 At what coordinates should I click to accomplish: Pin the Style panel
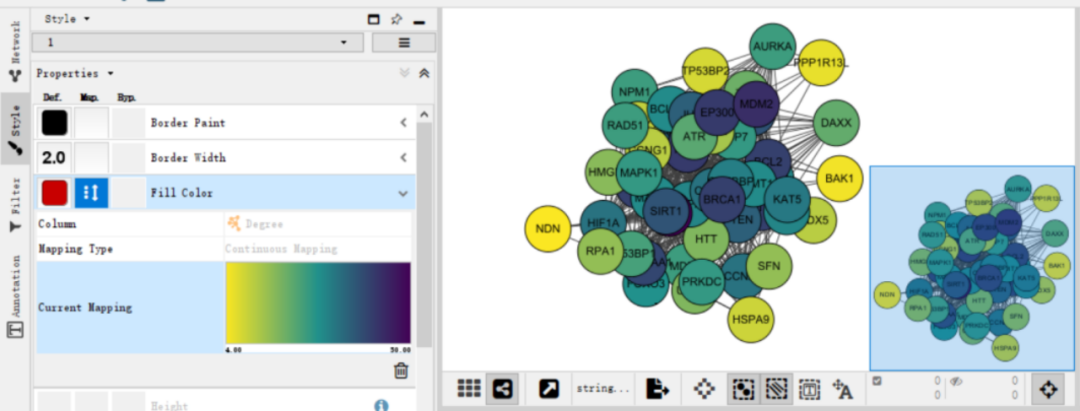click(x=396, y=20)
